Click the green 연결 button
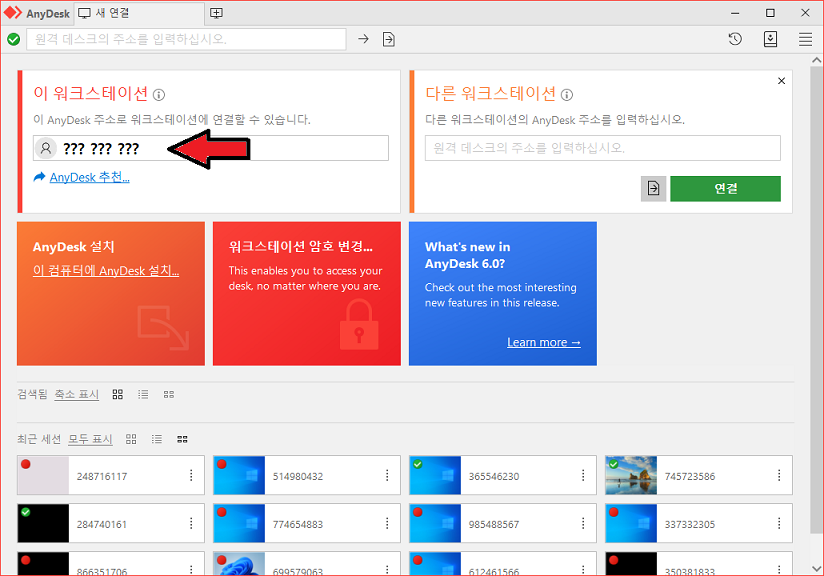Image resolution: width=824 pixels, height=576 pixels. coord(725,188)
